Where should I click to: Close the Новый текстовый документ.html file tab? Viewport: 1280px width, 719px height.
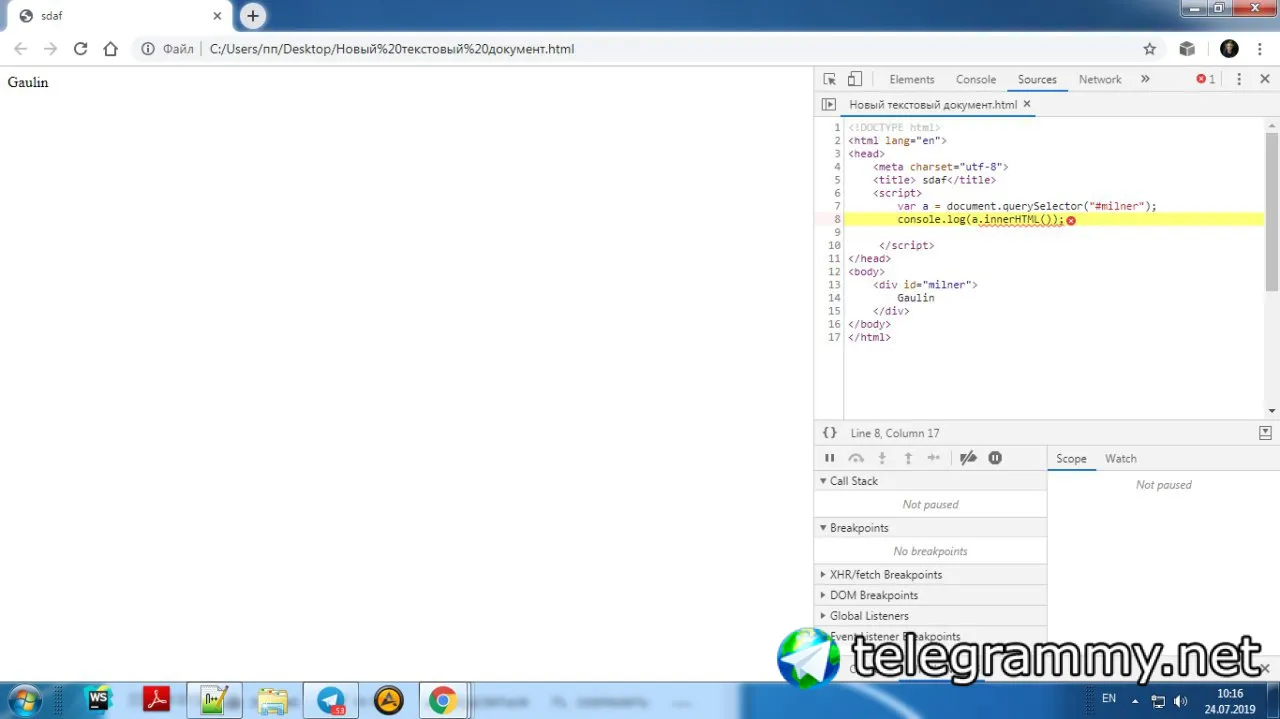1027,104
